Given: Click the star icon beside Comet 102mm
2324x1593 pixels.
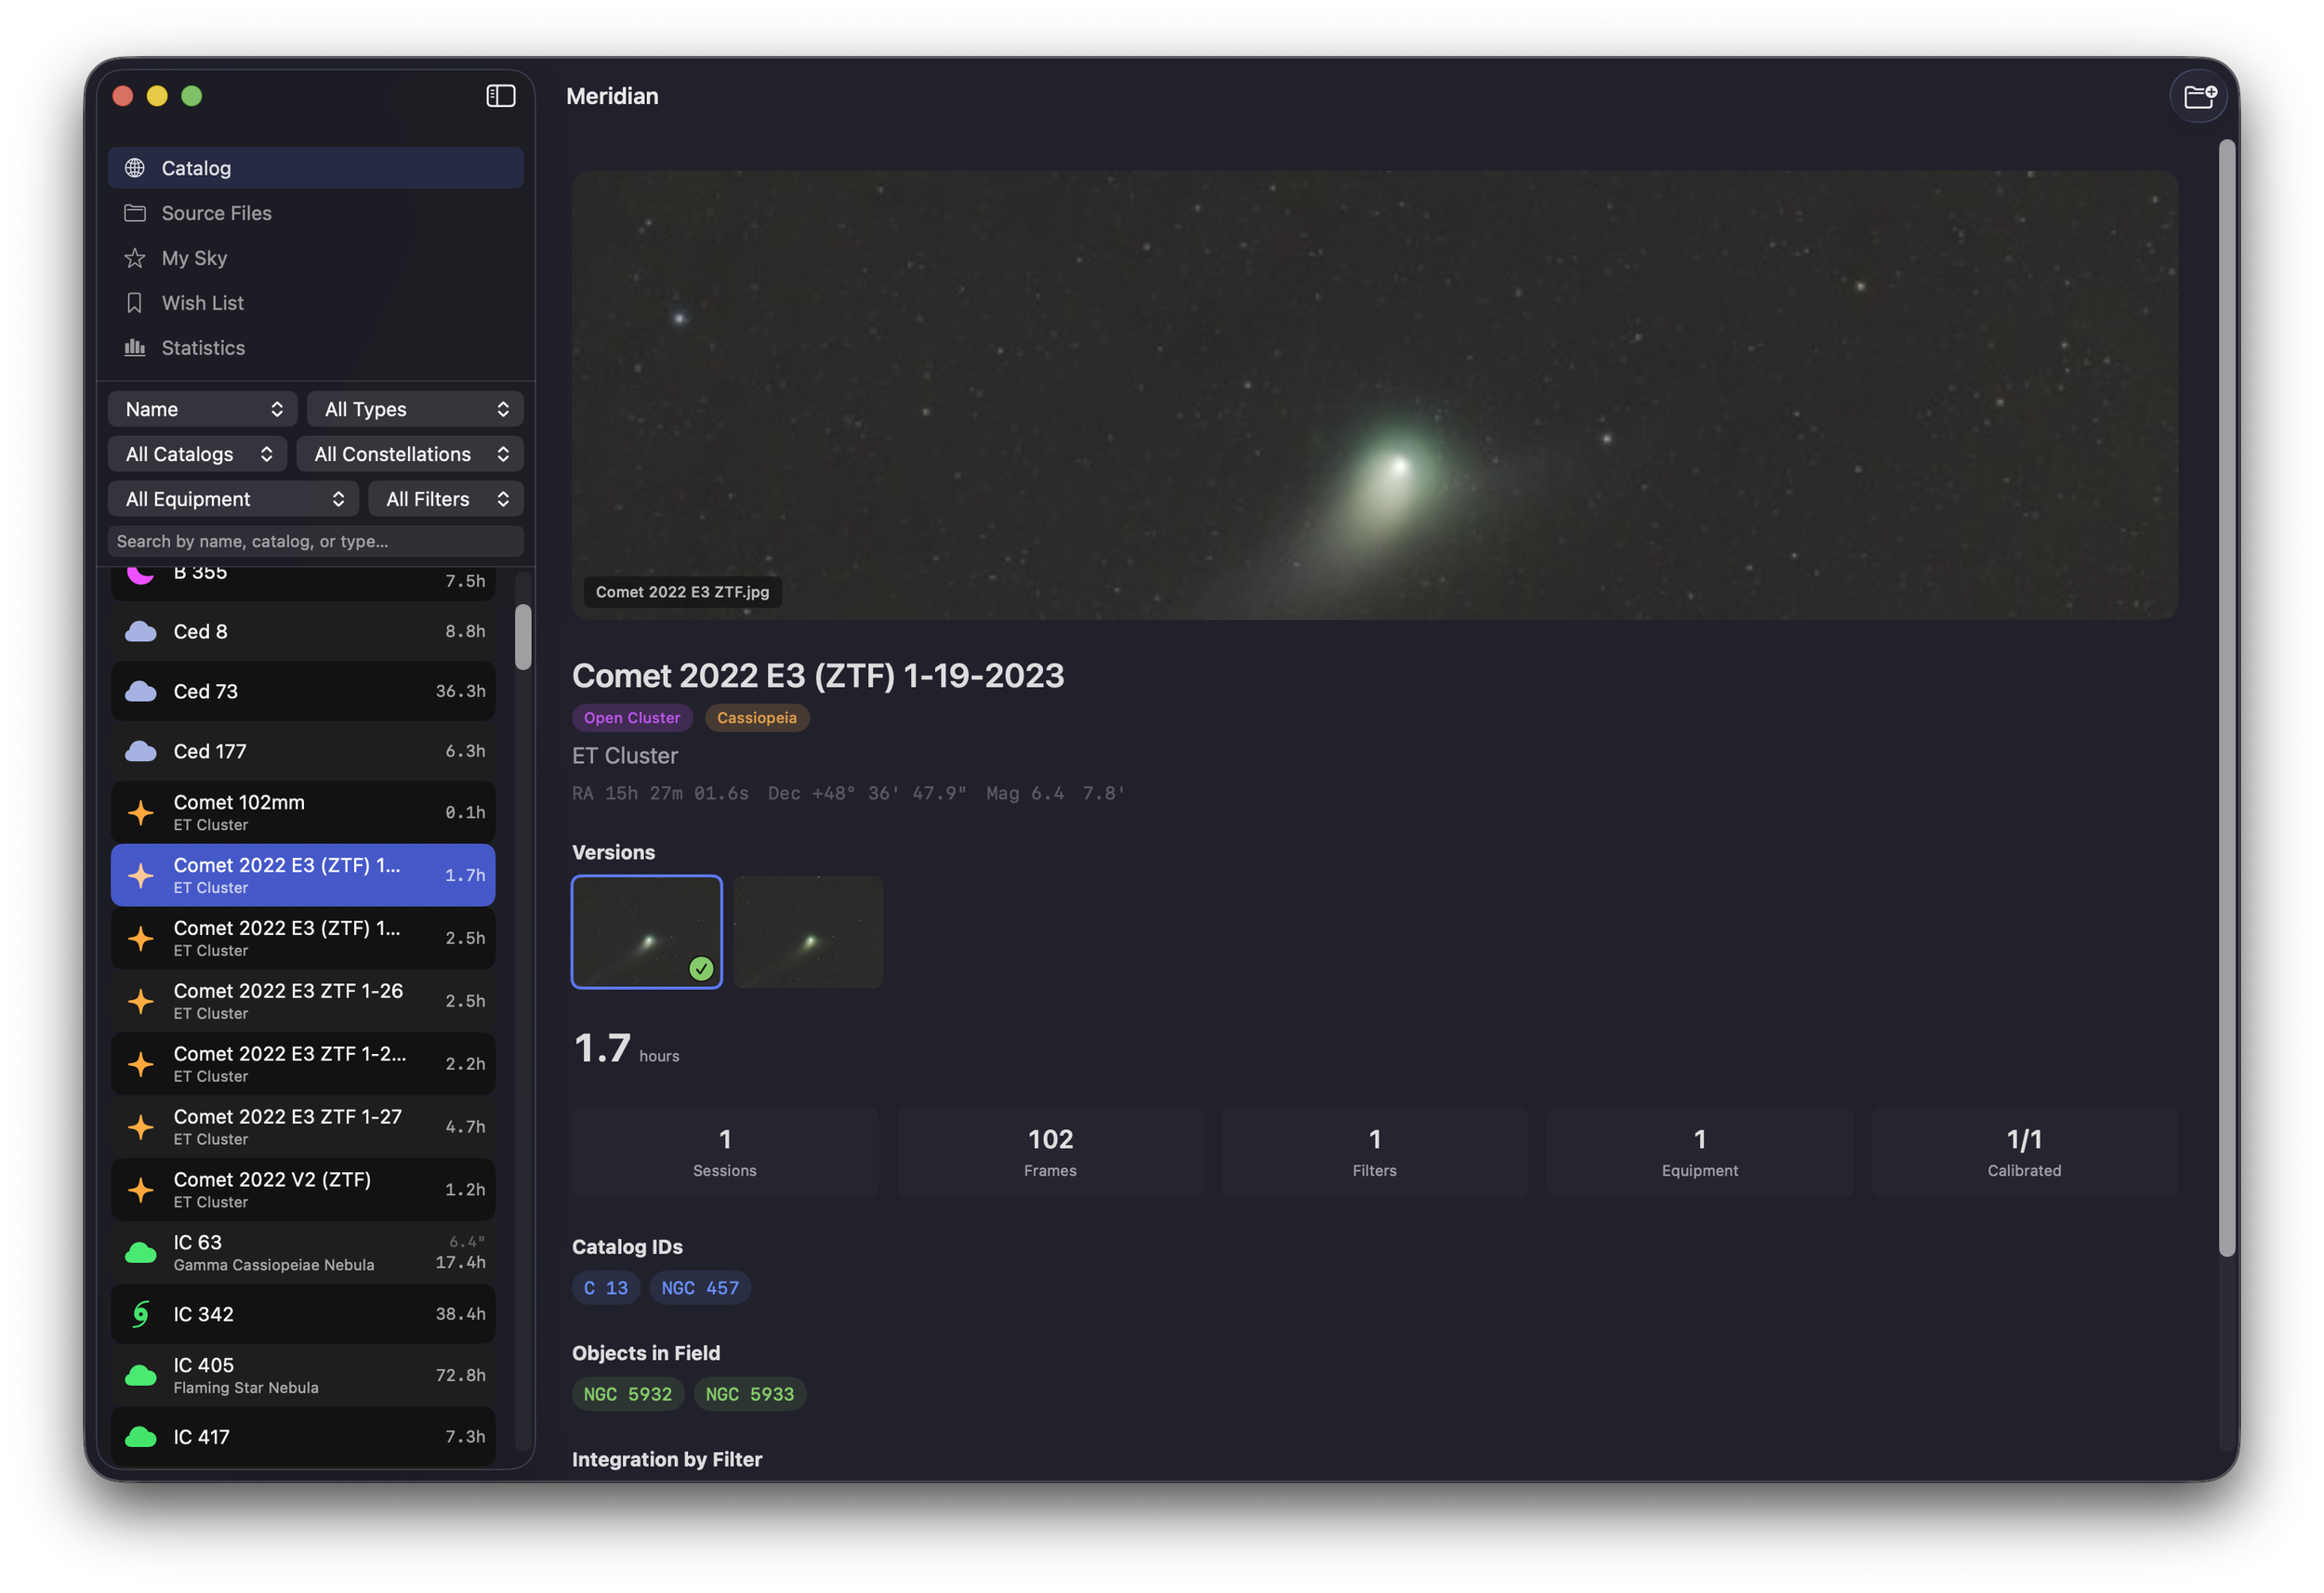Looking at the screenshot, I should click(140, 812).
